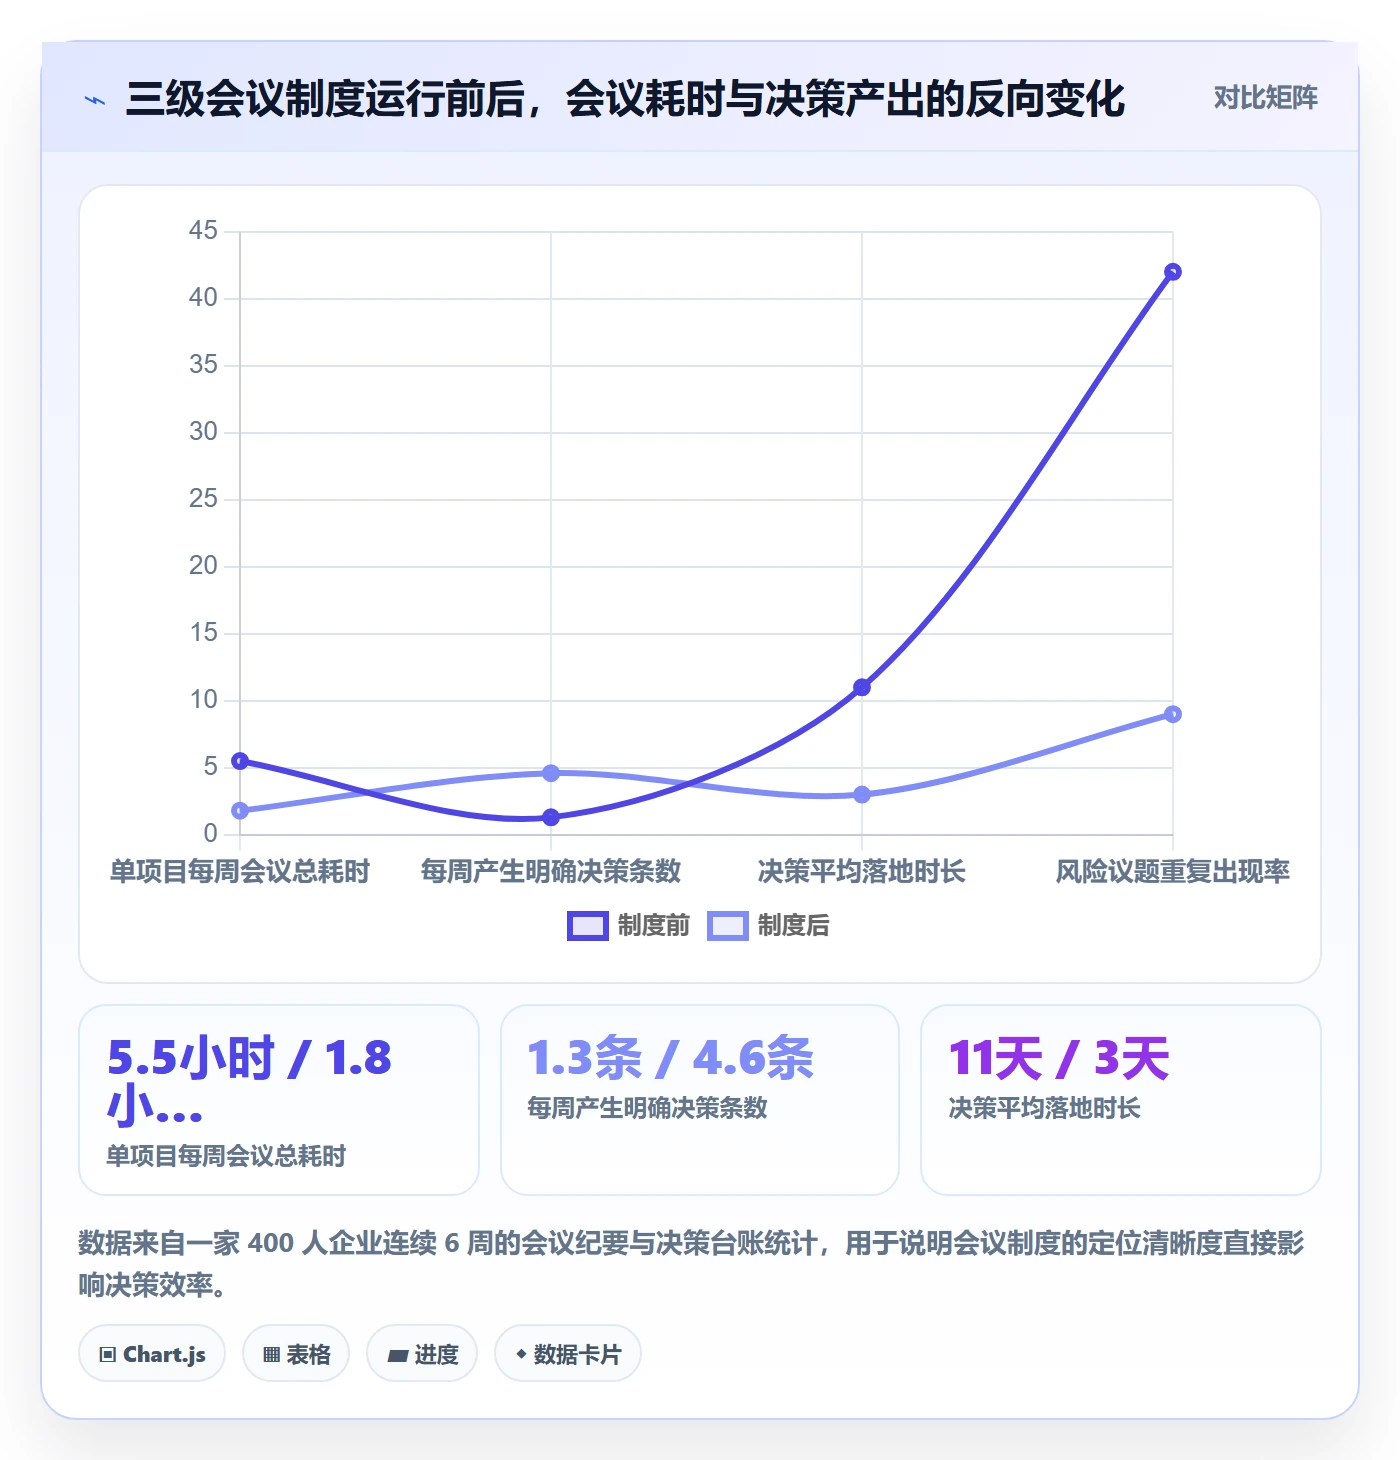Click the y-axis tick label 45
Viewport: 1400px width, 1460px height.
click(x=203, y=231)
